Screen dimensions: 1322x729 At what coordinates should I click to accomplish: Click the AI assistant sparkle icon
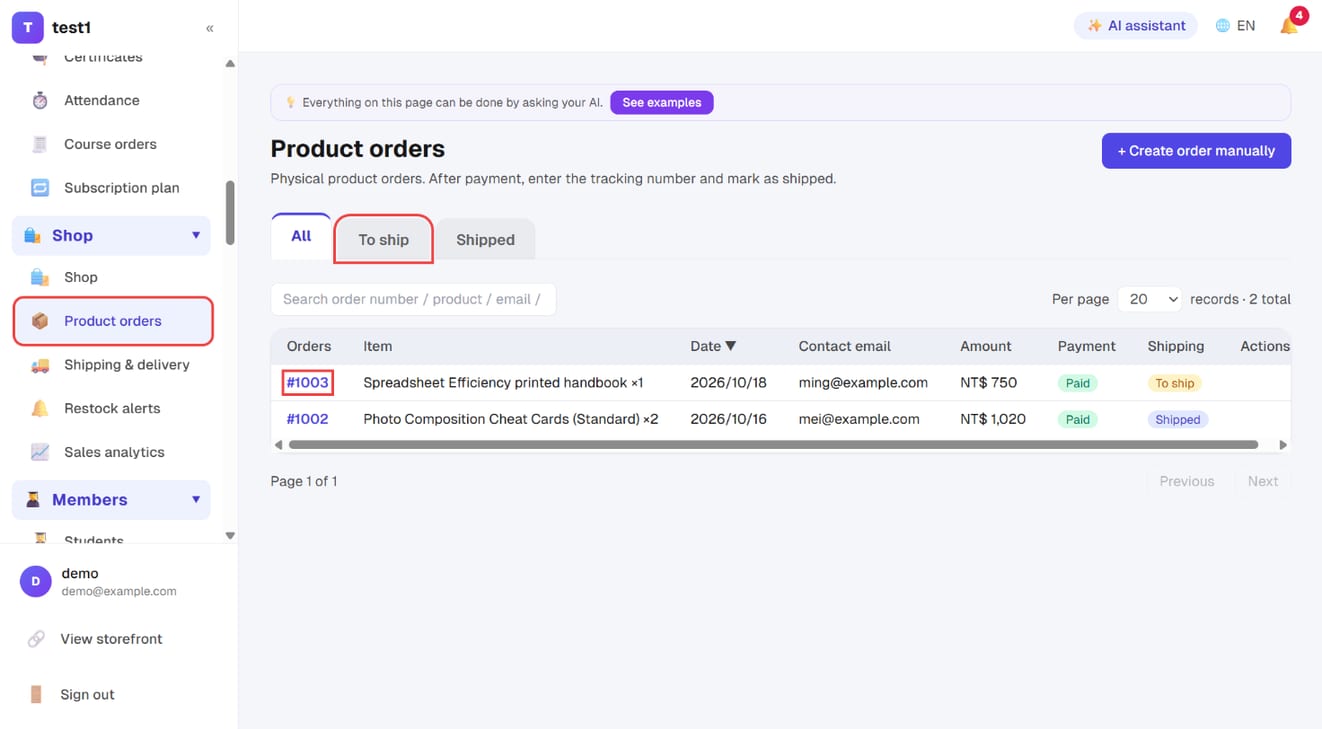tap(1094, 26)
